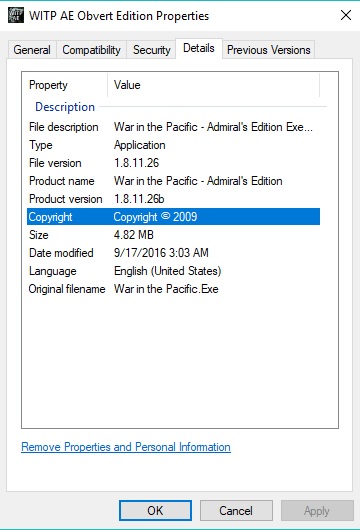Select the Description group heading
The height and width of the screenshot is (530, 360).
click(65, 107)
